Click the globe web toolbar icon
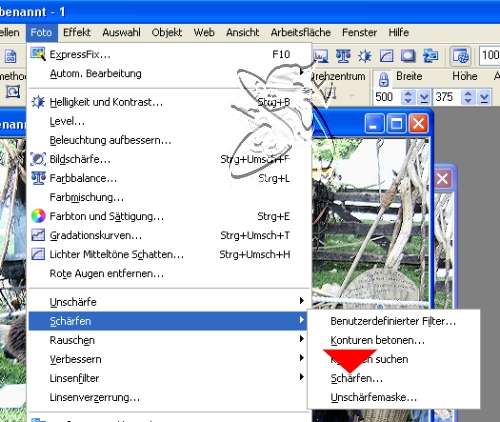 point(461,56)
